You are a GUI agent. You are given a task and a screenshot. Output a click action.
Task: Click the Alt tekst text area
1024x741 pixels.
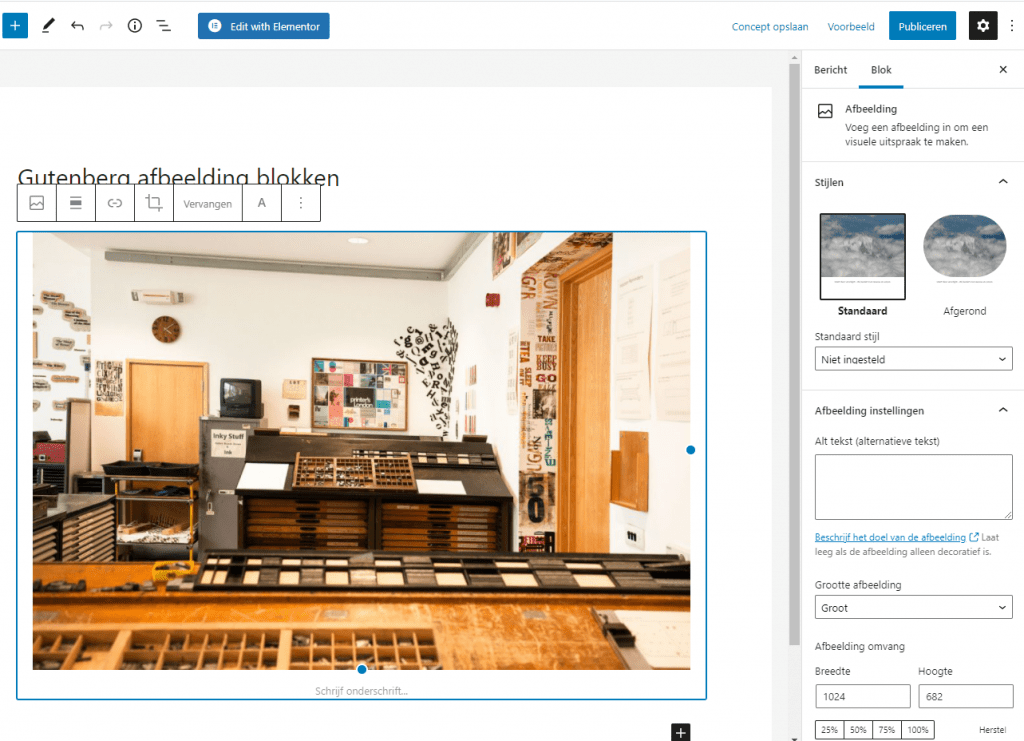[913, 487]
